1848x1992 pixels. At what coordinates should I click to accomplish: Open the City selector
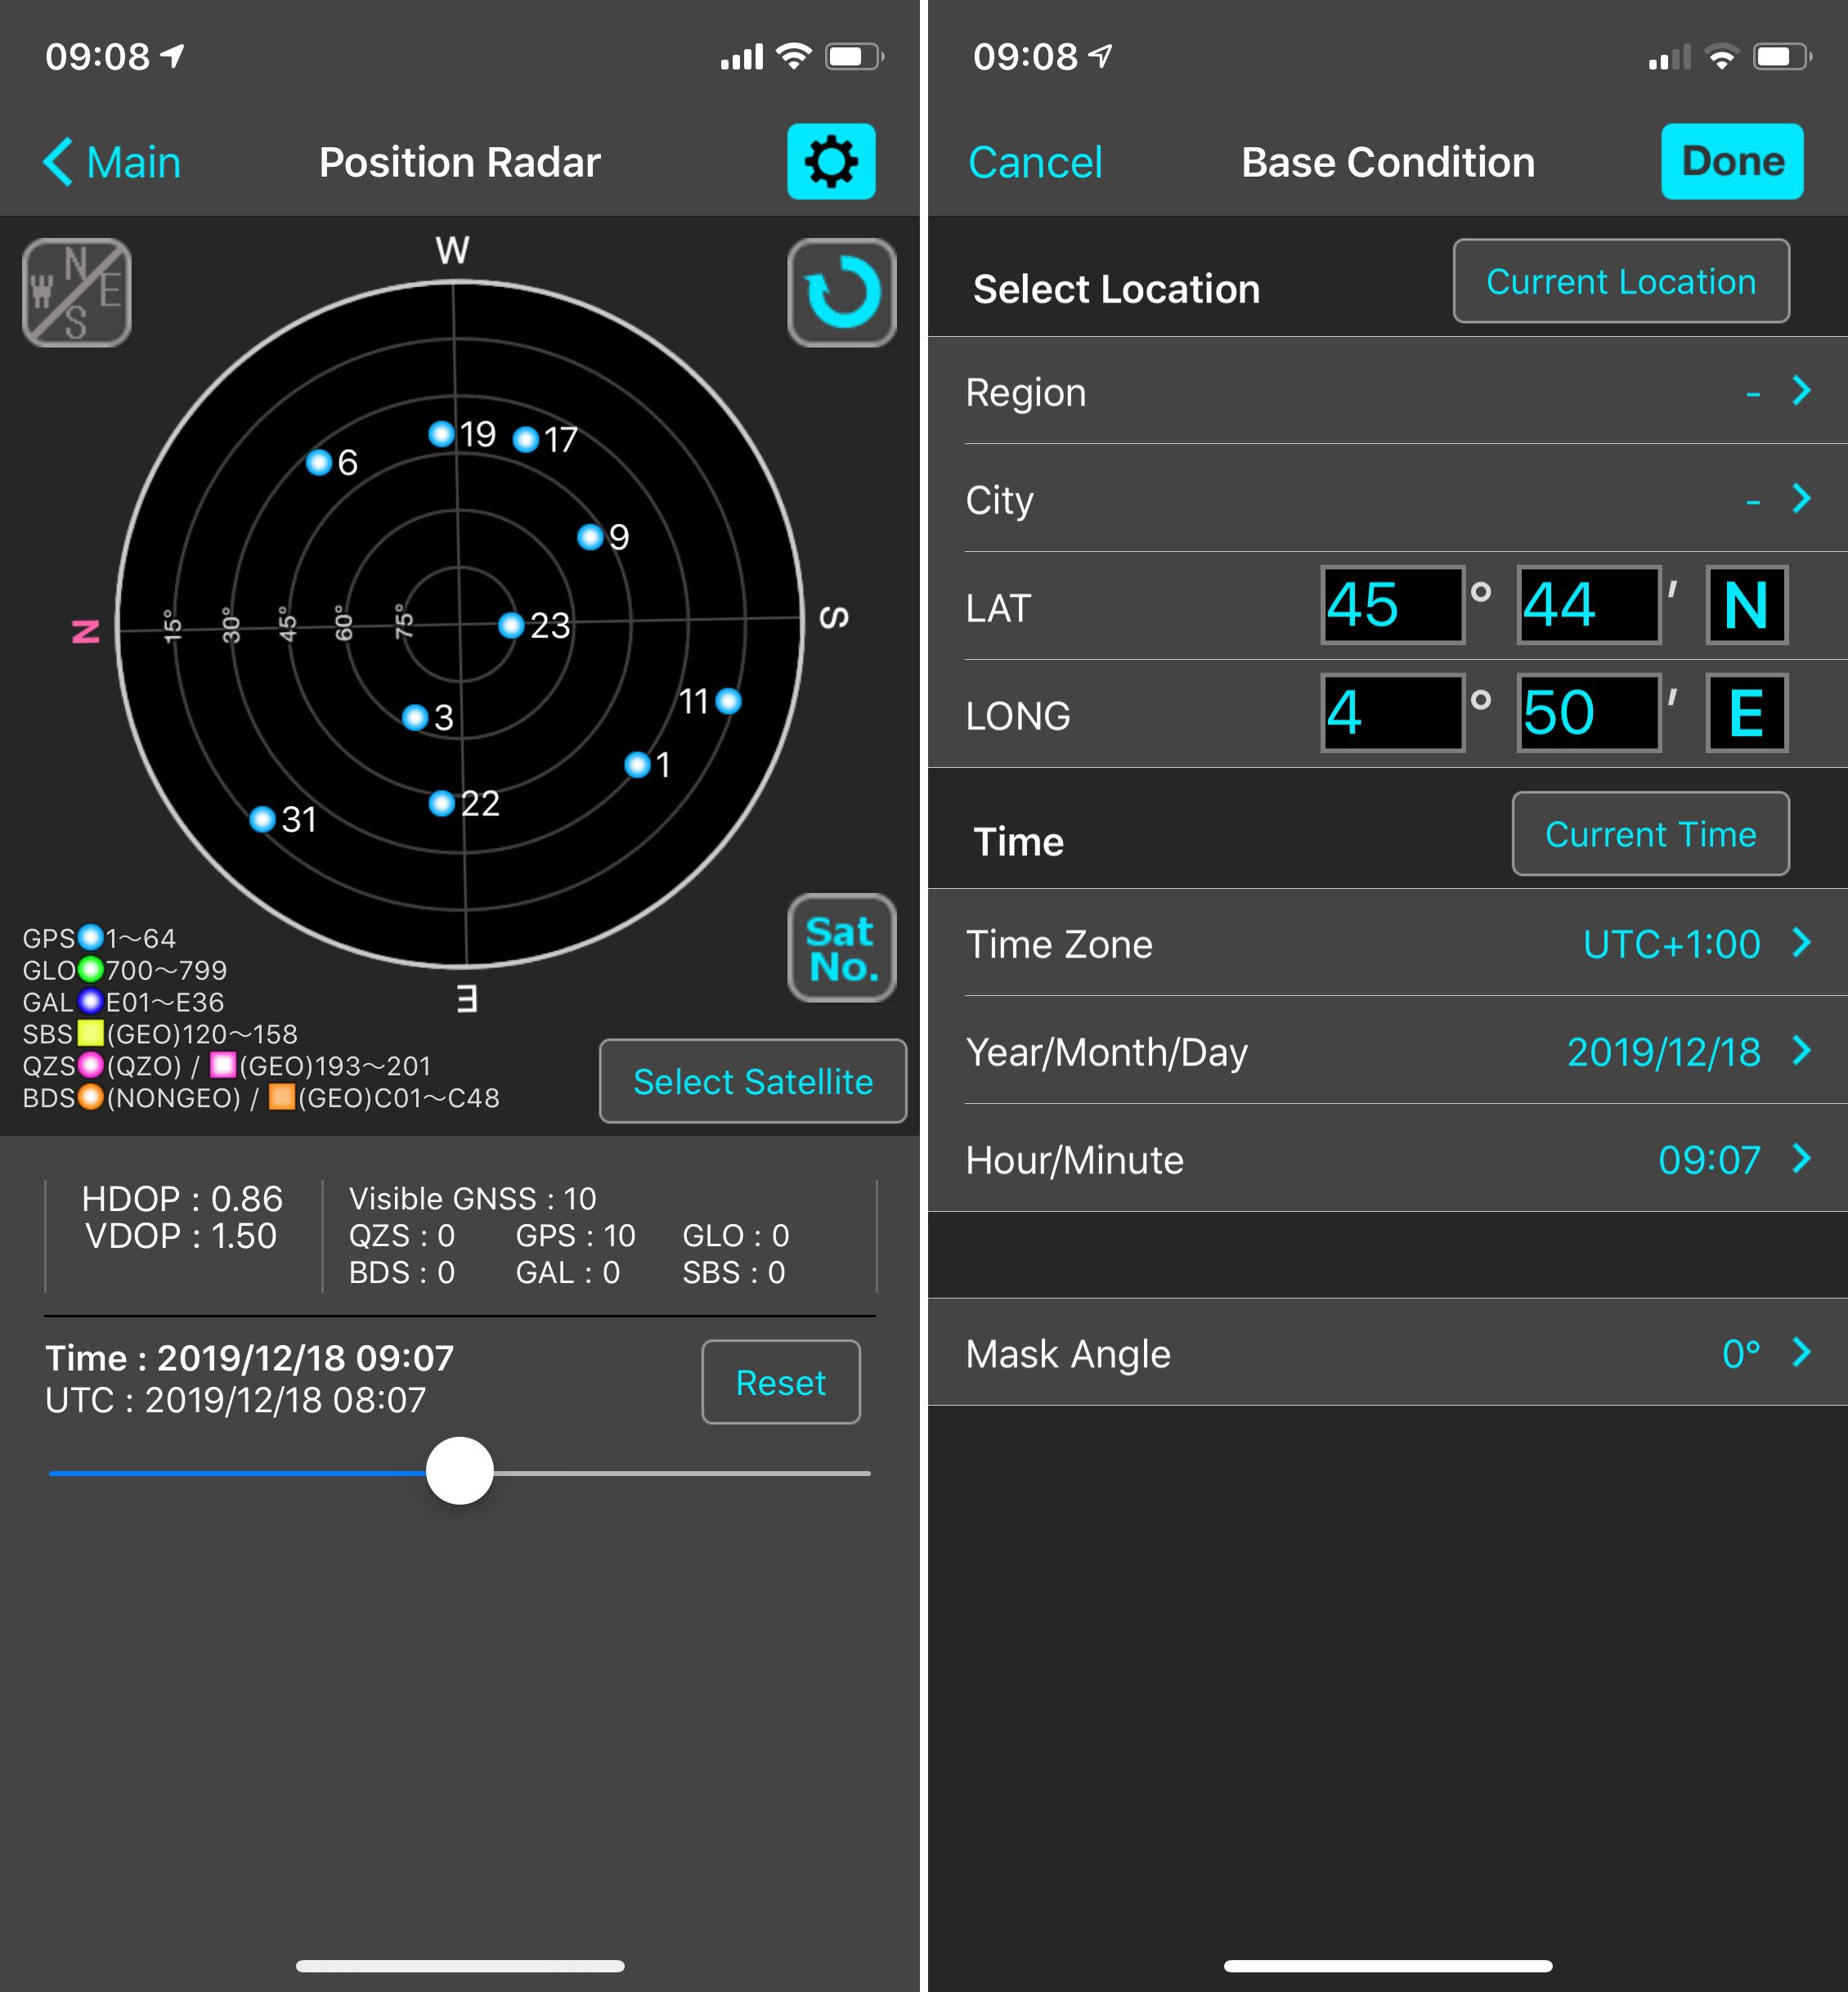(1800, 500)
